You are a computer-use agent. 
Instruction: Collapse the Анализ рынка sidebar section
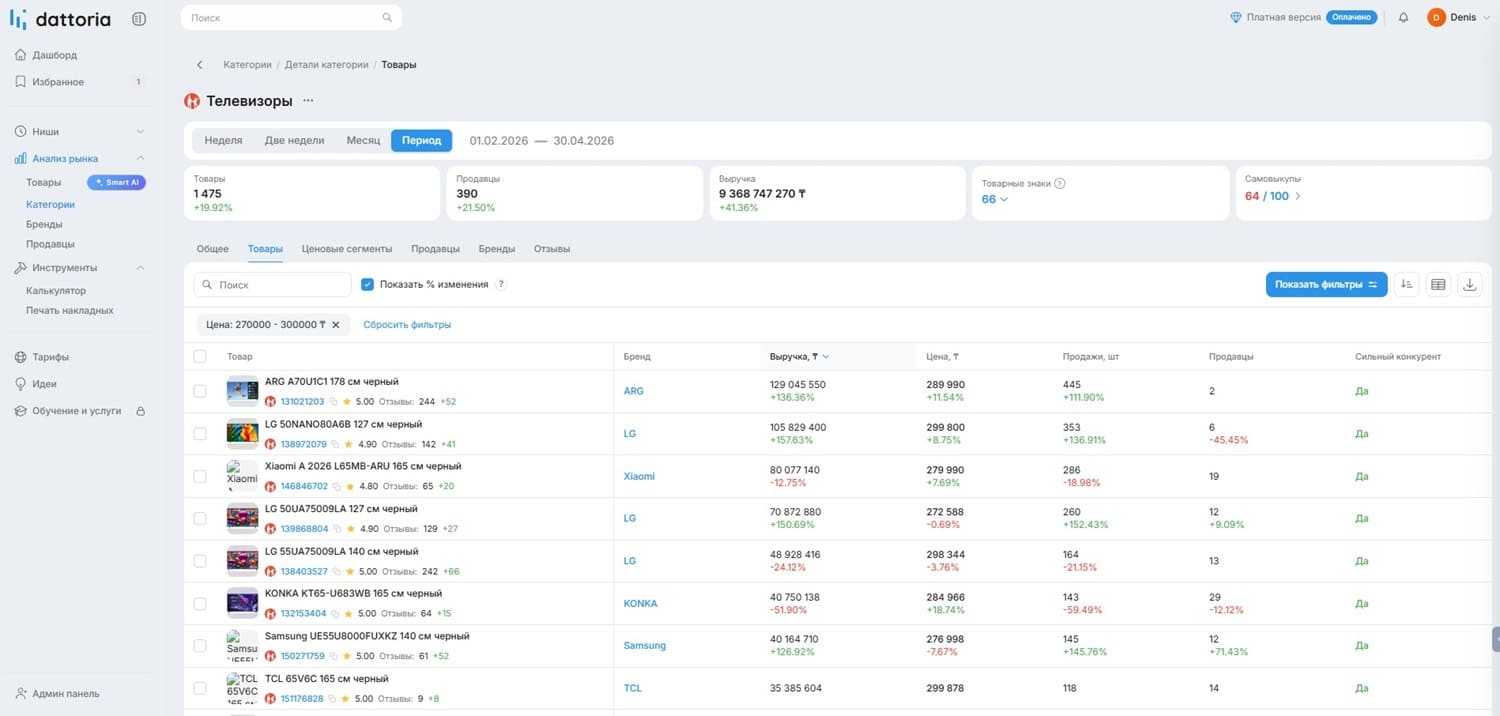[140, 159]
